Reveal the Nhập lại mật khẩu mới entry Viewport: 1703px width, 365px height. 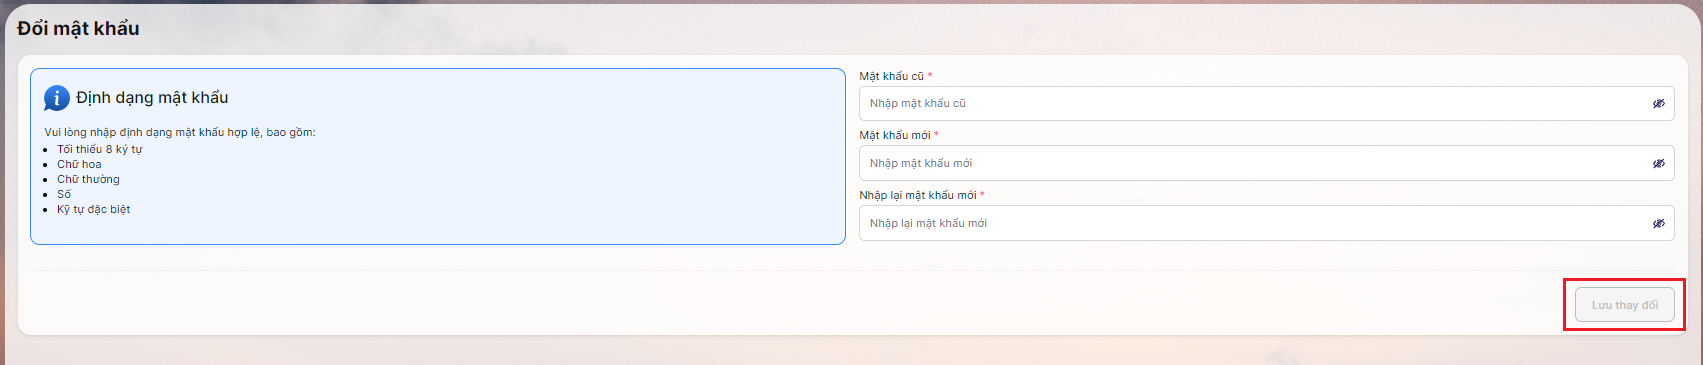[x=1658, y=224]
